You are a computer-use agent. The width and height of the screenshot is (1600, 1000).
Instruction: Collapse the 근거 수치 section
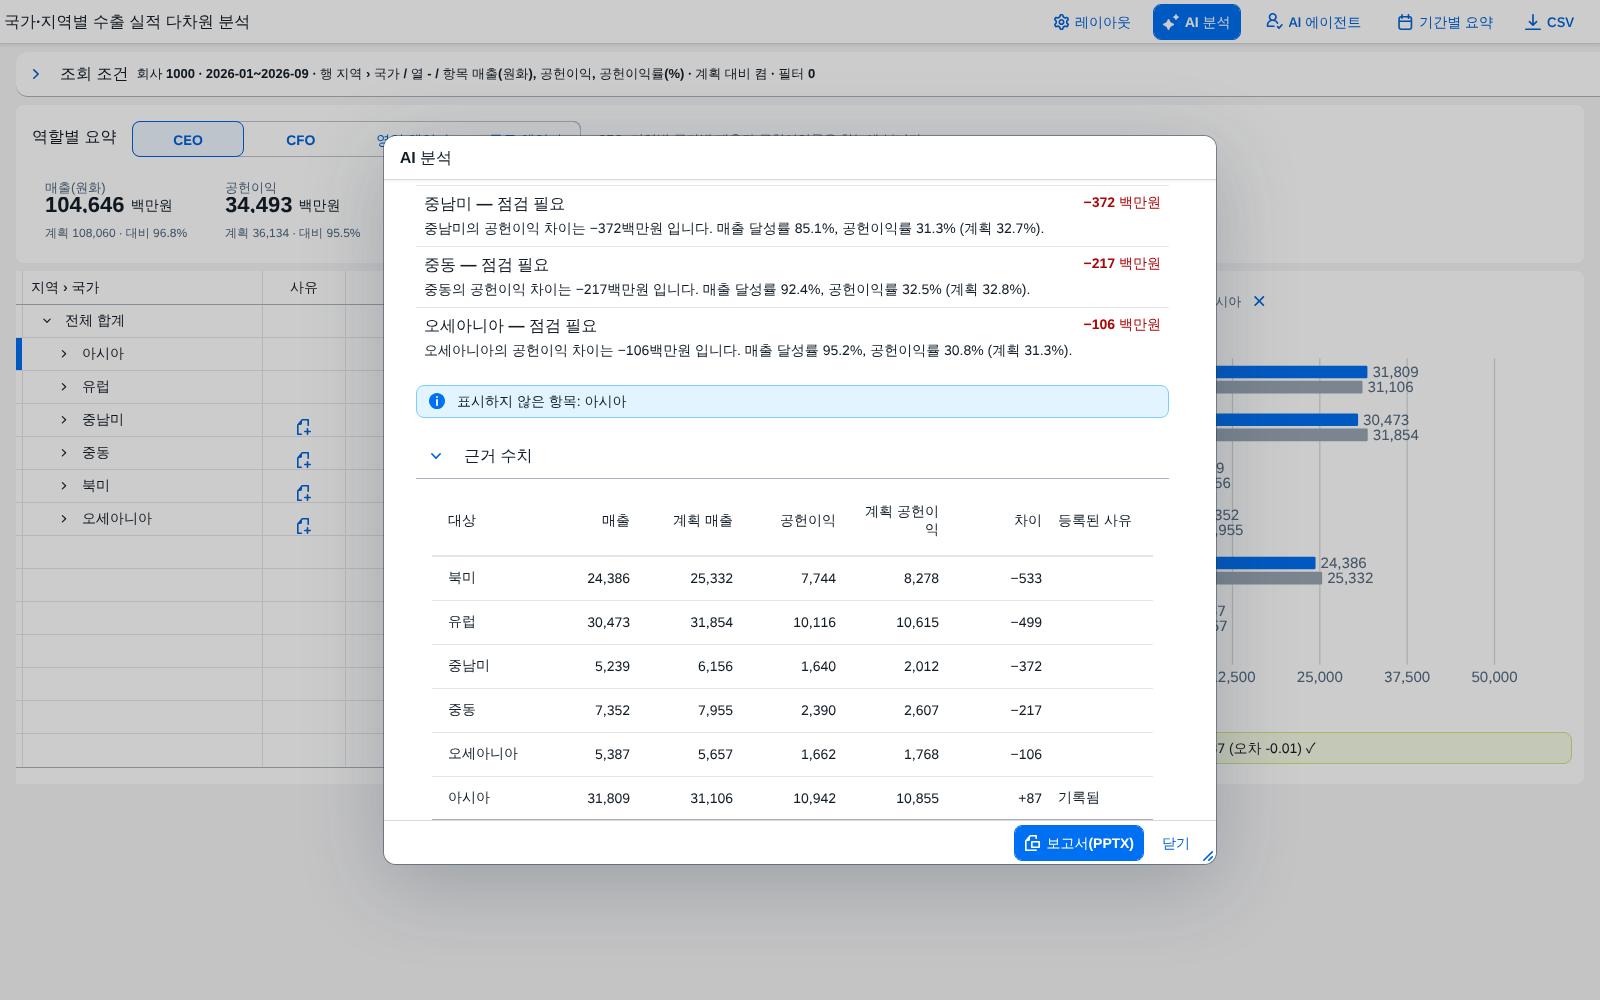point(436,456)
